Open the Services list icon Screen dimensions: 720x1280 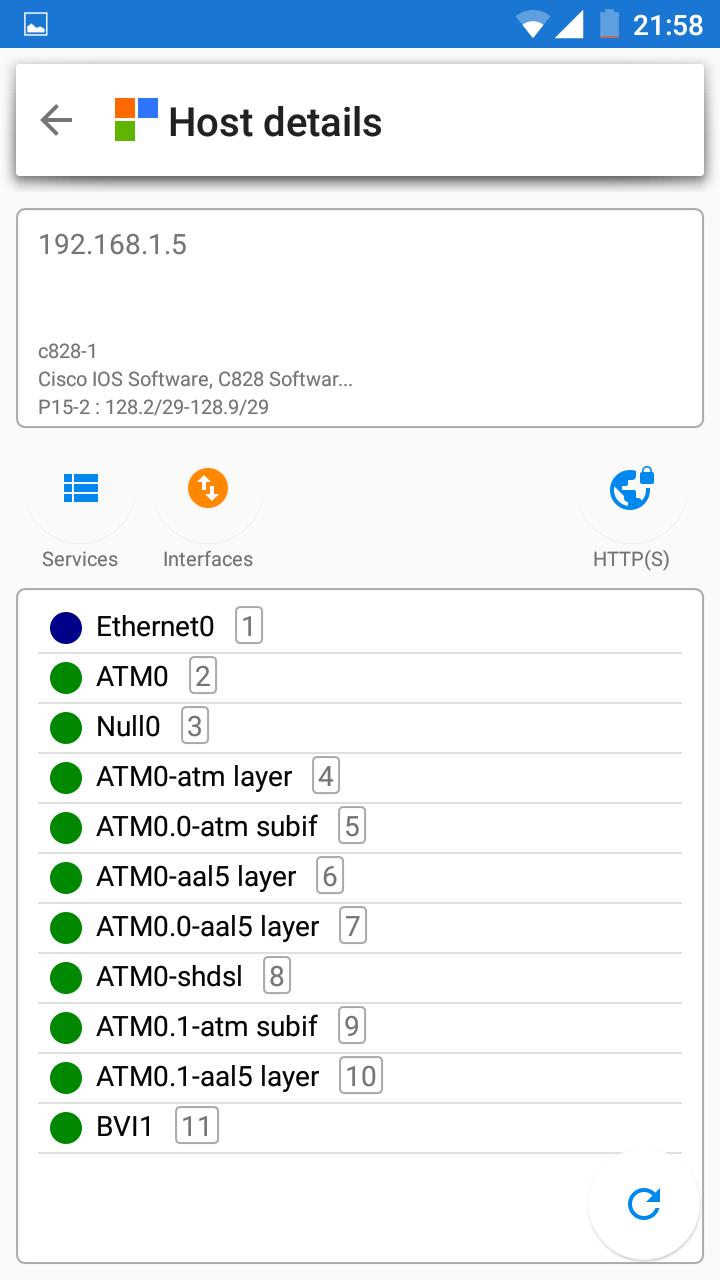point(80,488)
